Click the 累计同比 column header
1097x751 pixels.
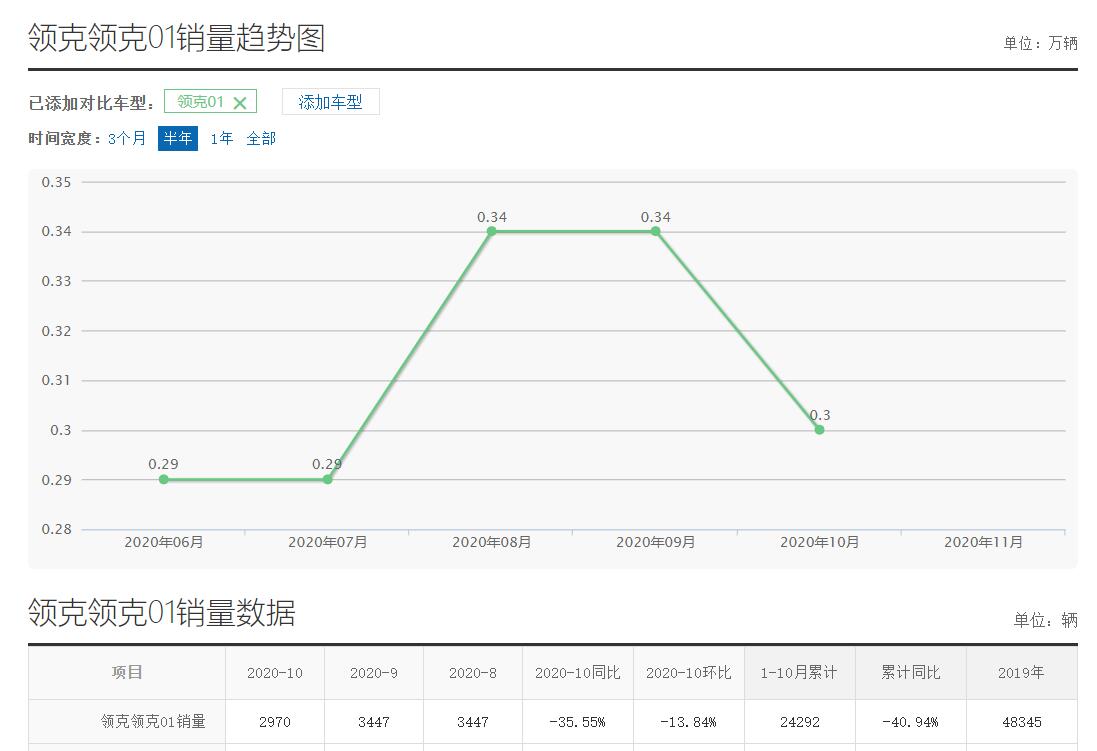click(x=910, y=673)
